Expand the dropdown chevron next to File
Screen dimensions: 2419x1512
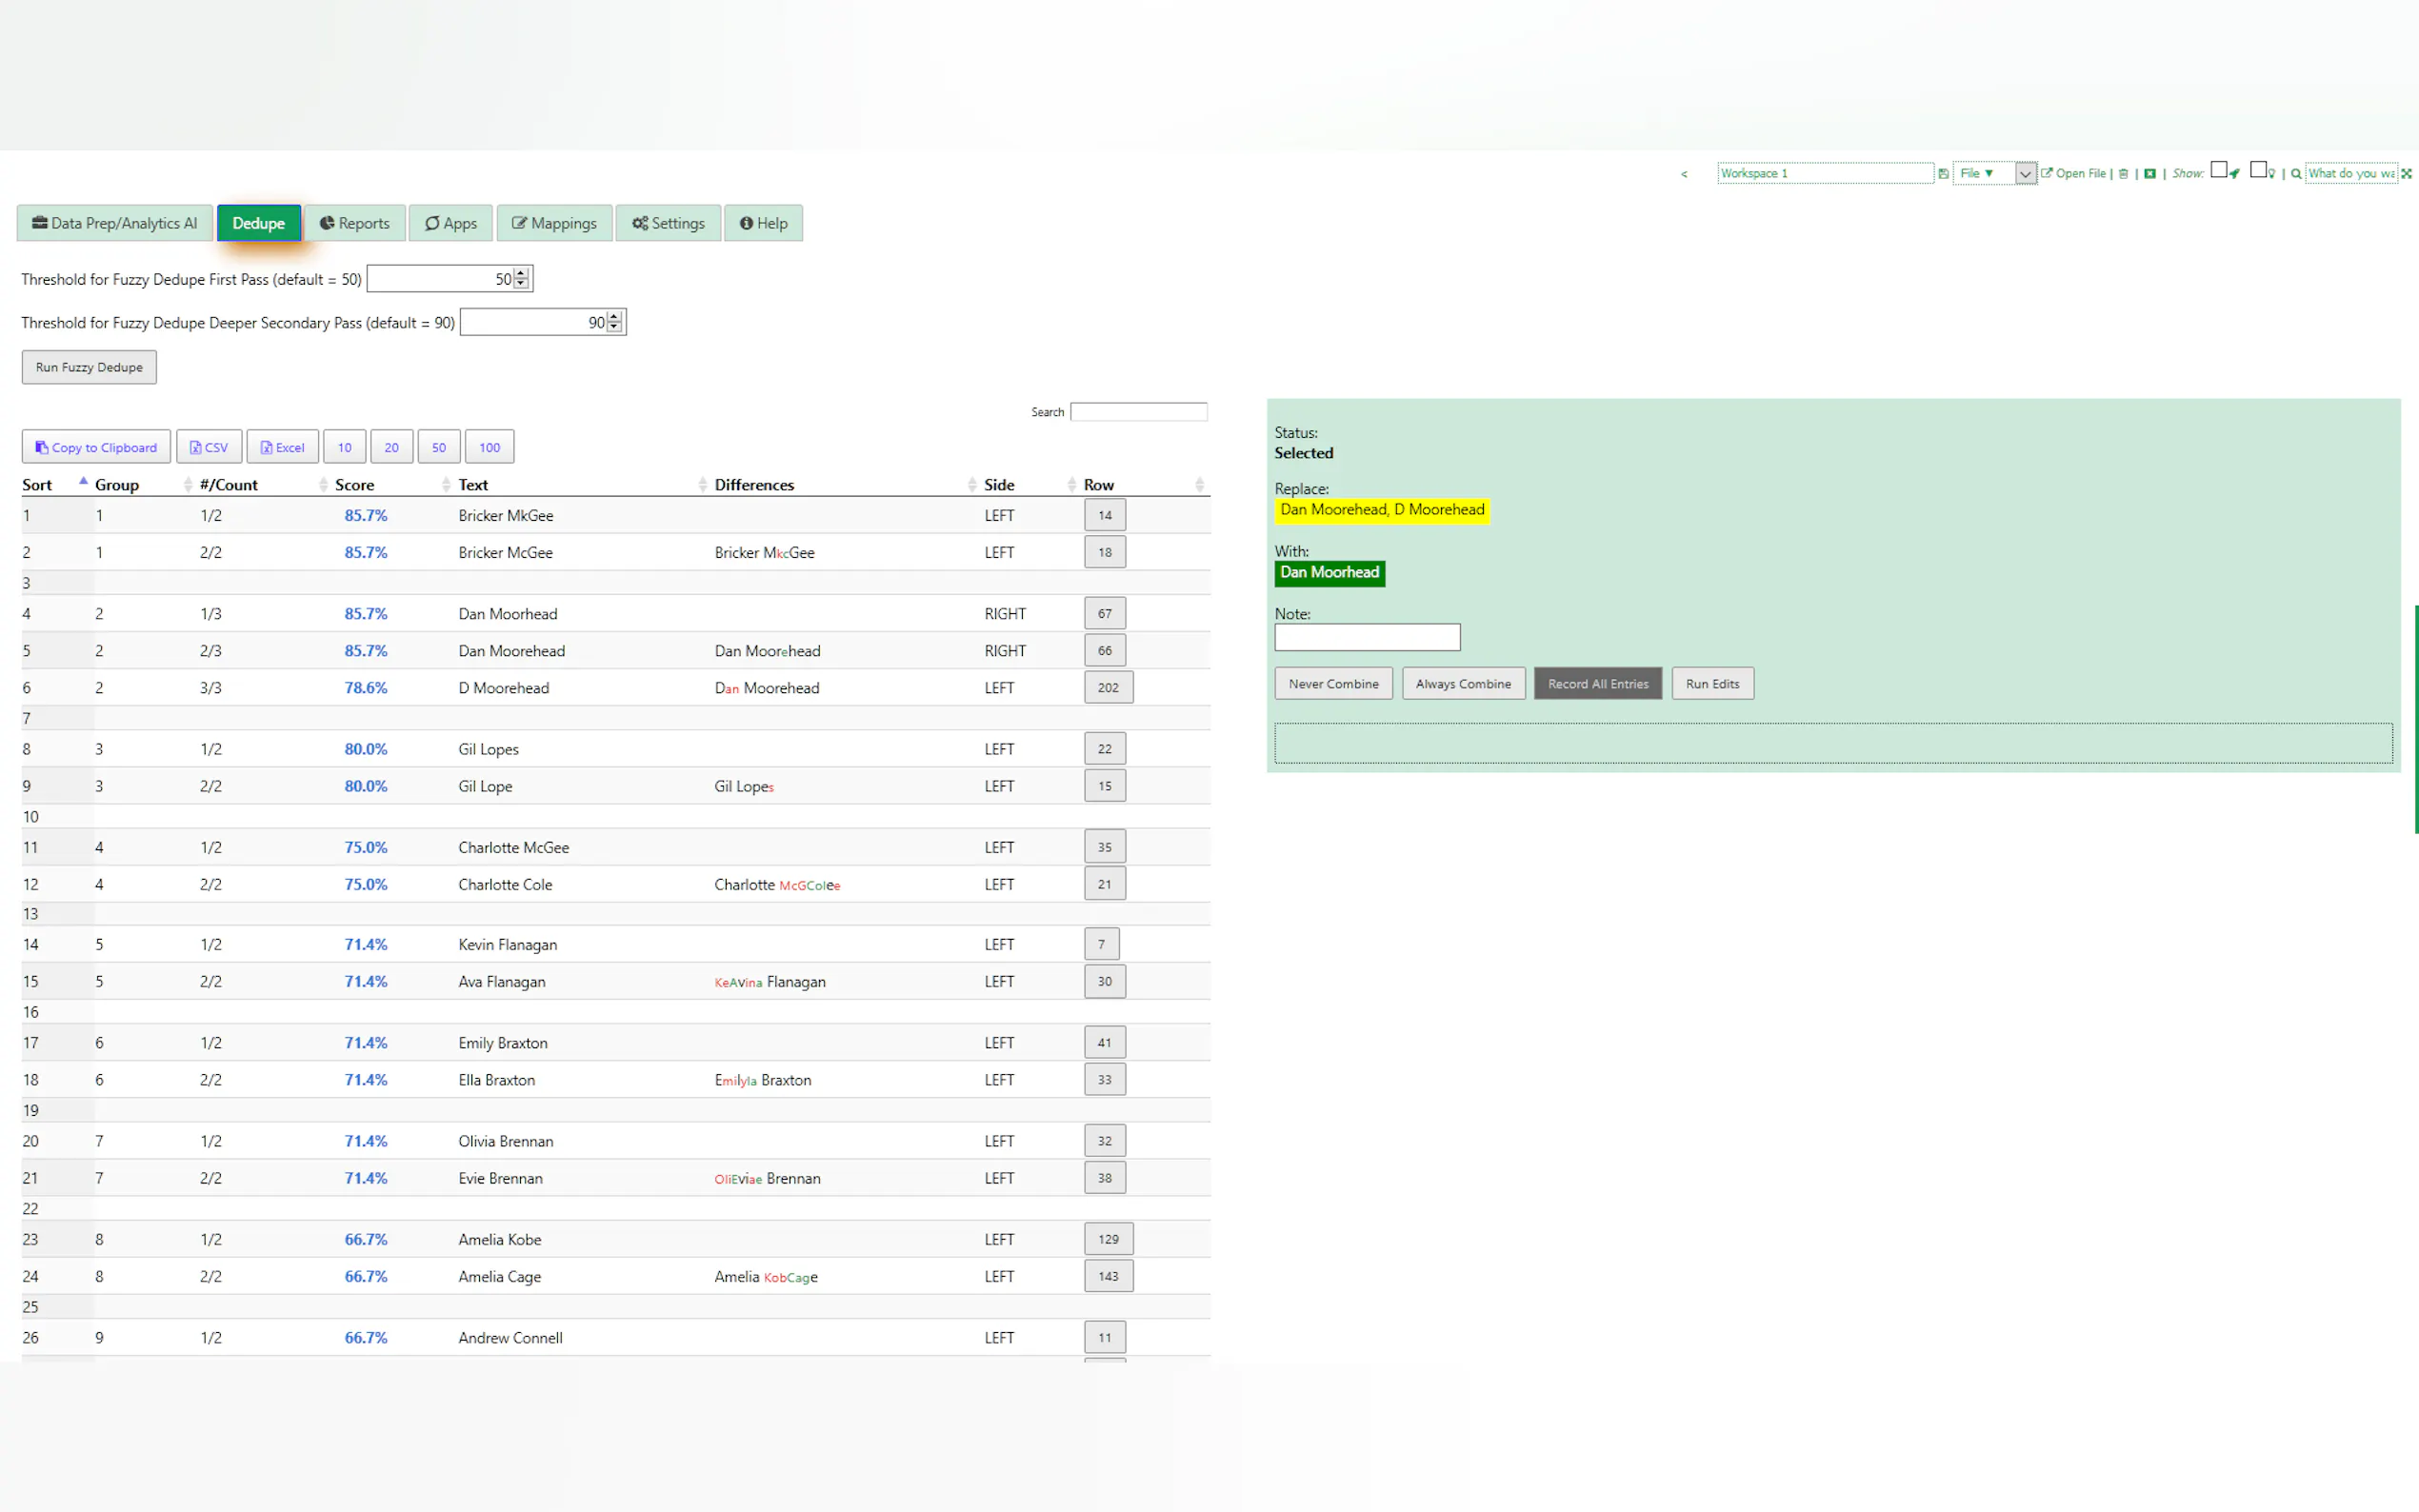point(2025,174)
